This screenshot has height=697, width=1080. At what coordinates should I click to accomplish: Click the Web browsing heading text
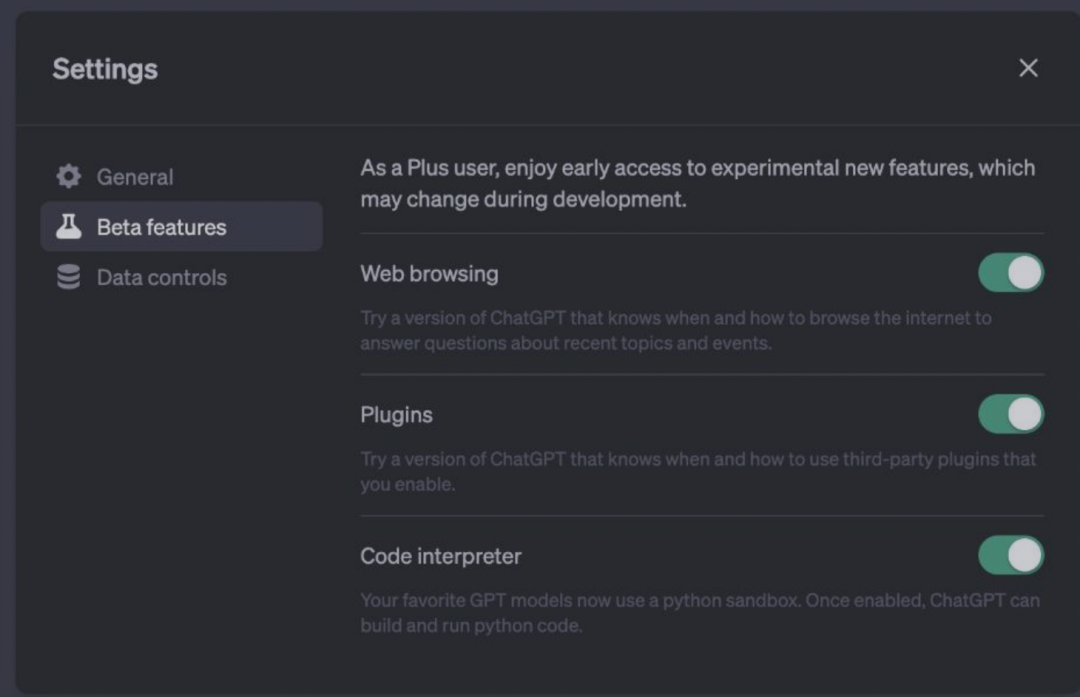click(x=429, y=273)
